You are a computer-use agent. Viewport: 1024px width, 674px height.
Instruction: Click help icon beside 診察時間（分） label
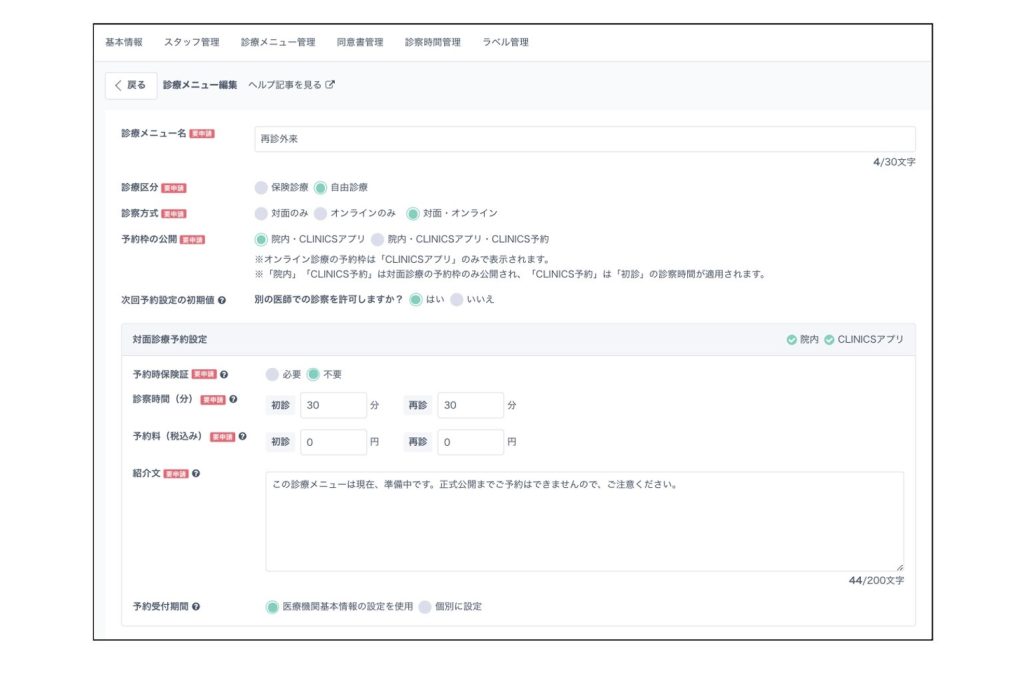pos(233,400)
